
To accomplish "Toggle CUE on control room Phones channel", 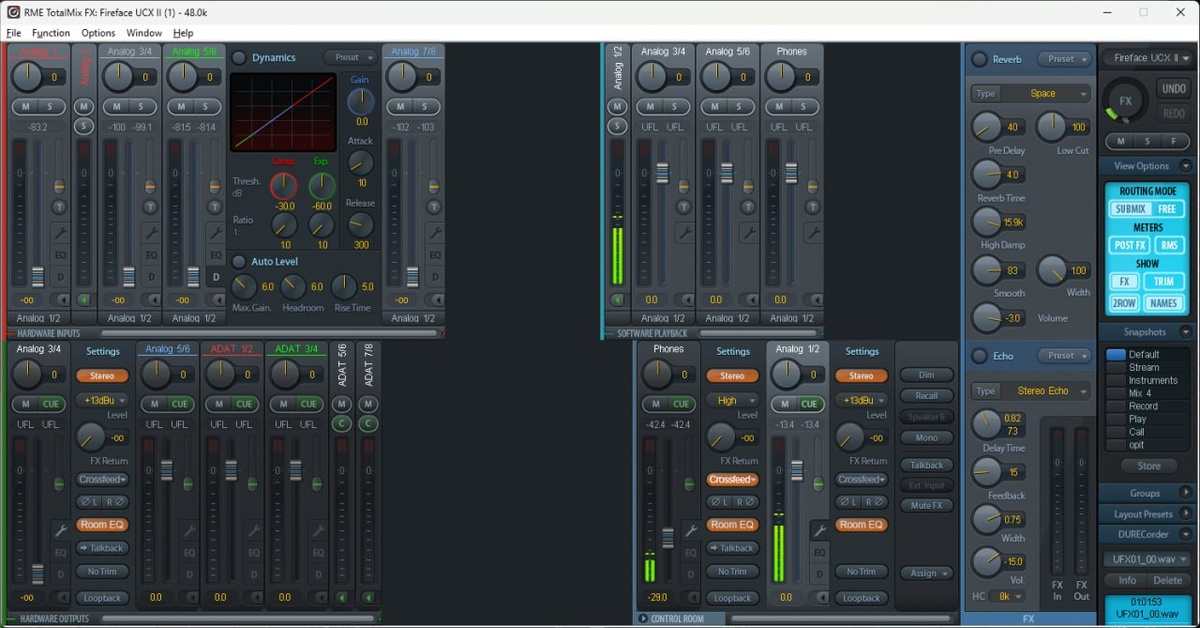I will [x=680, y=404].
